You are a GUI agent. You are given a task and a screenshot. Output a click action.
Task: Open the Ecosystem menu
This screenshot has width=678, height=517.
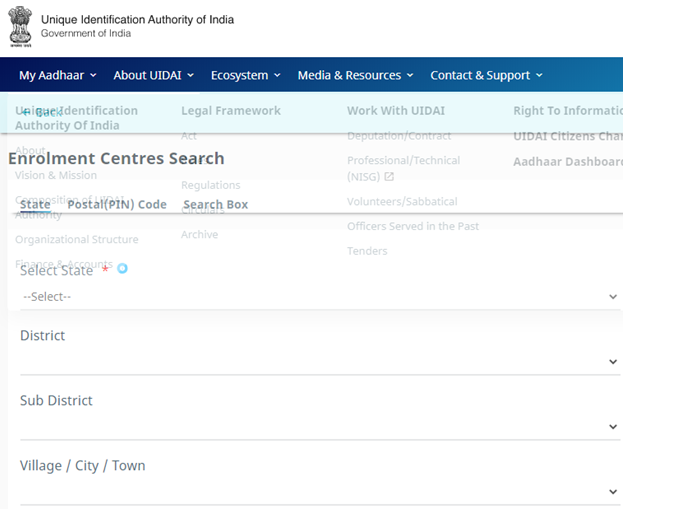246,75
